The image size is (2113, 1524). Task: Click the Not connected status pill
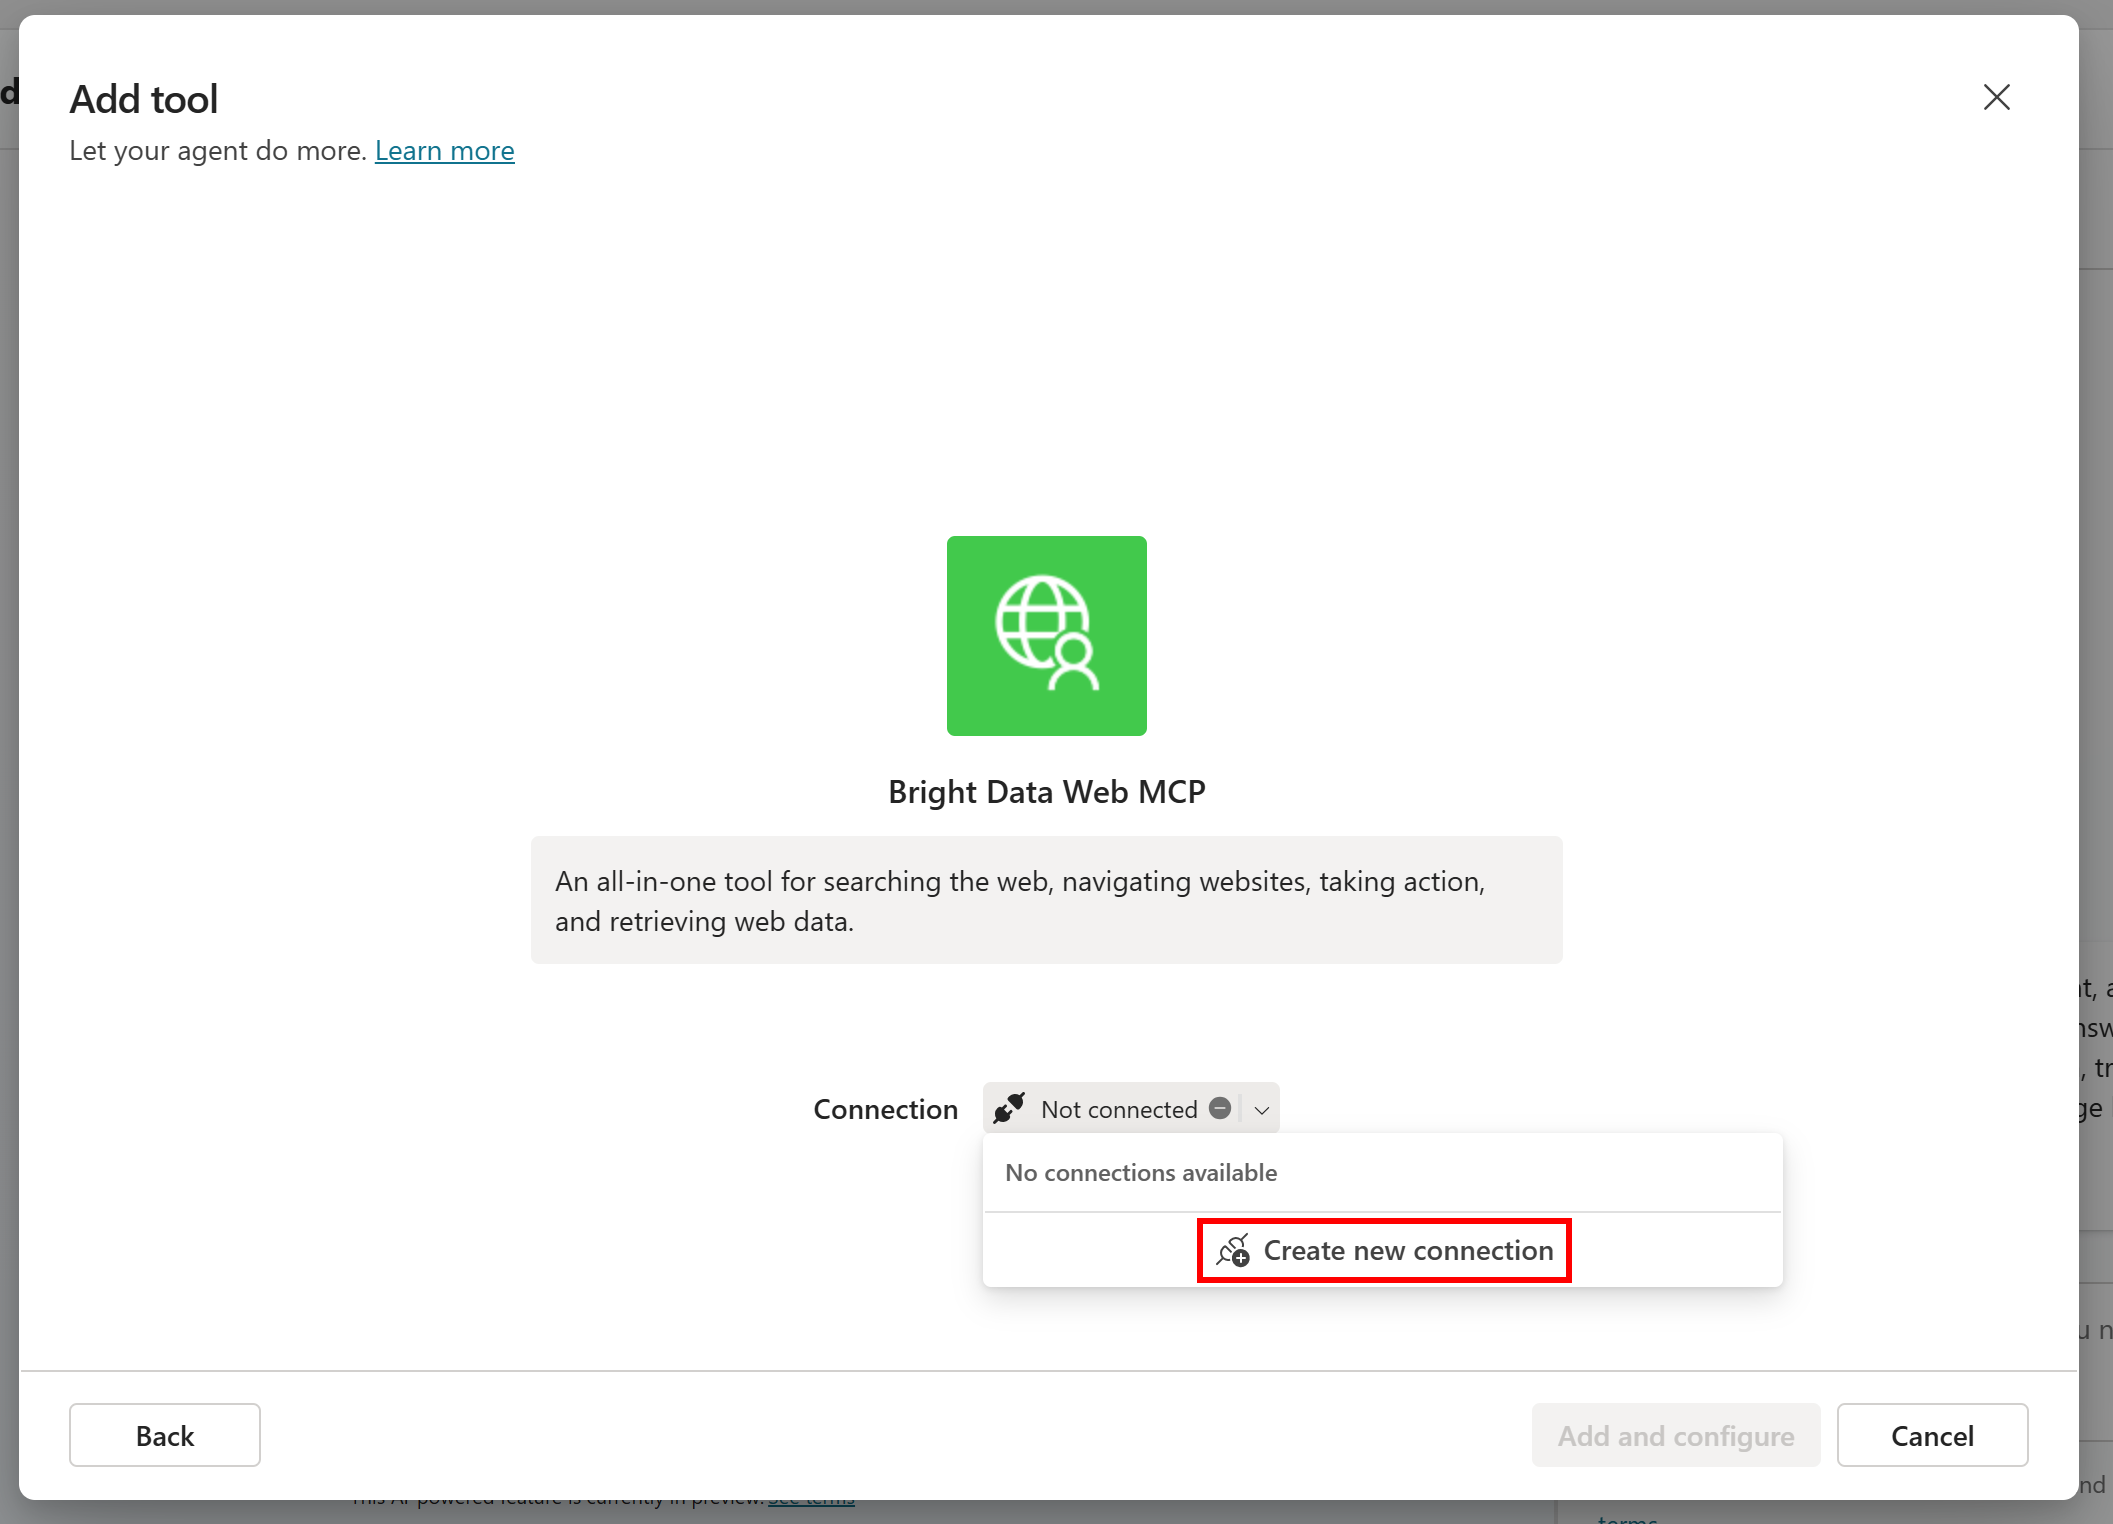click(x=1120, y=1108)
